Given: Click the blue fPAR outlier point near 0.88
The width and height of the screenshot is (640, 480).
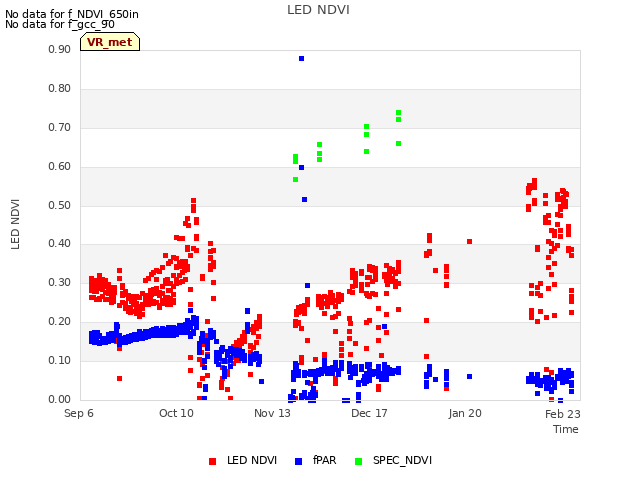Looking at the screenshot, I should [301, 59].
